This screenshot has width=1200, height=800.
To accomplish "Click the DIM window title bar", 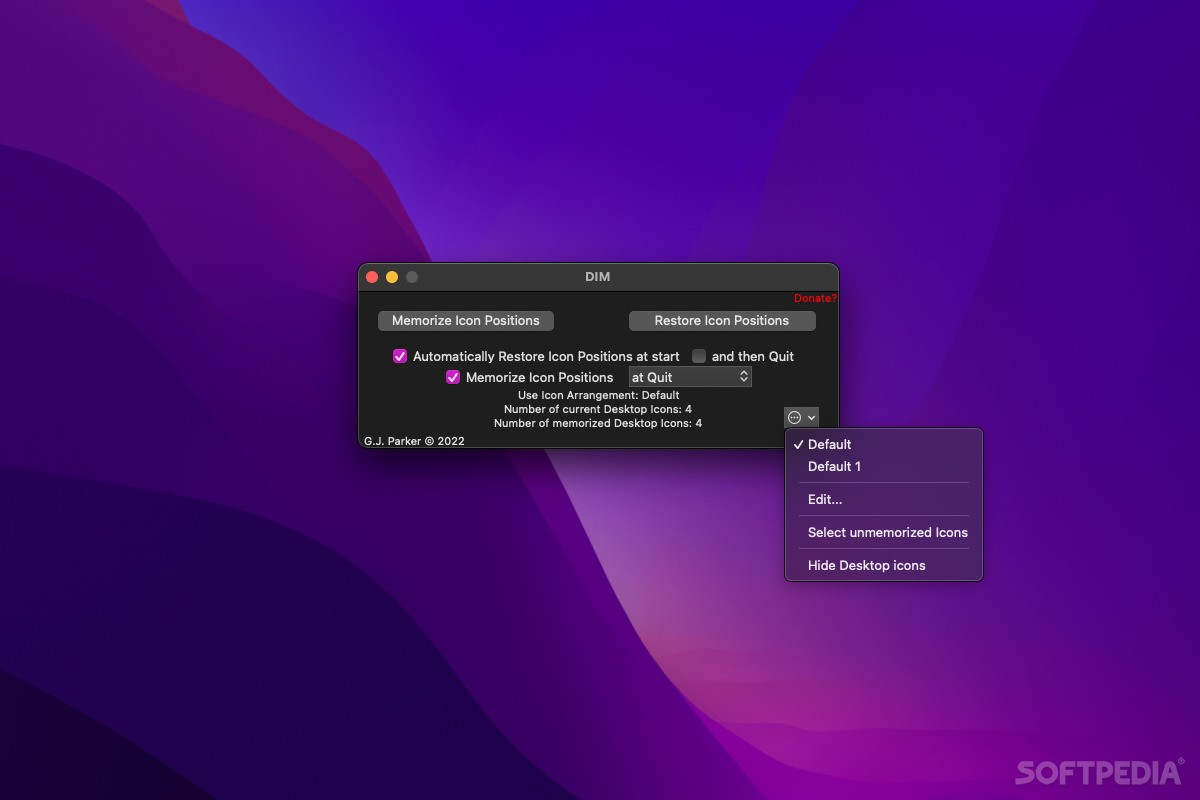I will [x=598, y=277].
